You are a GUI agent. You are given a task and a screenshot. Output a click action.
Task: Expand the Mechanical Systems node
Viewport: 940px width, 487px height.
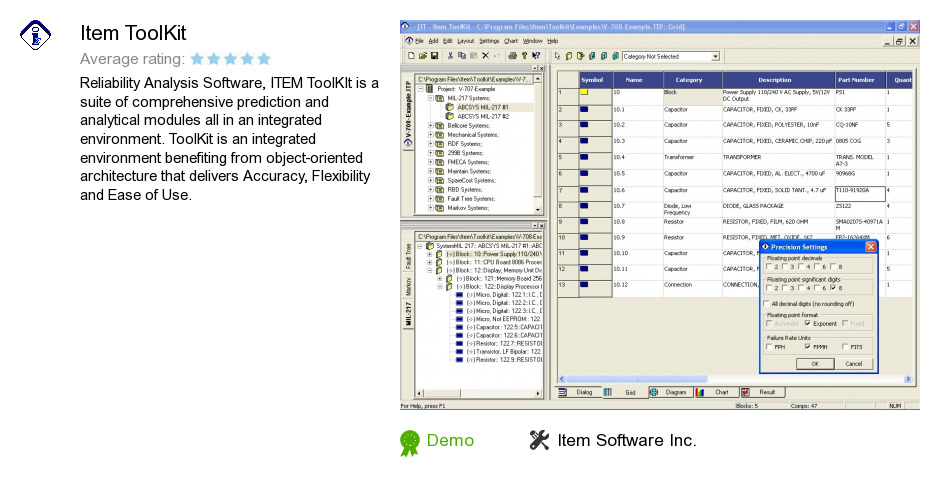coord(430,135)
